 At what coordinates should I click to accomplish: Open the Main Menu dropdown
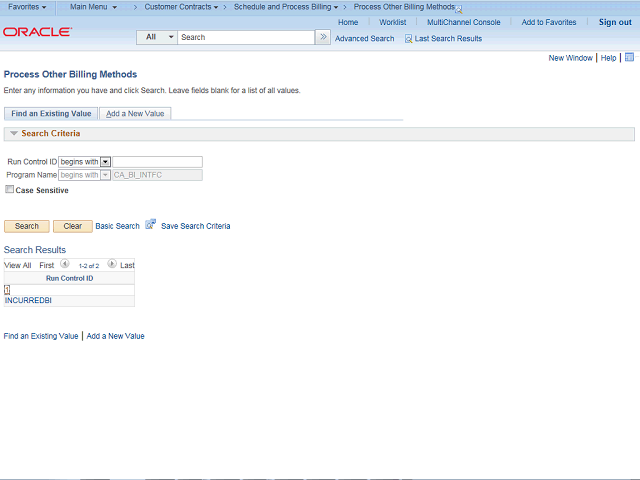click(93, 7)
